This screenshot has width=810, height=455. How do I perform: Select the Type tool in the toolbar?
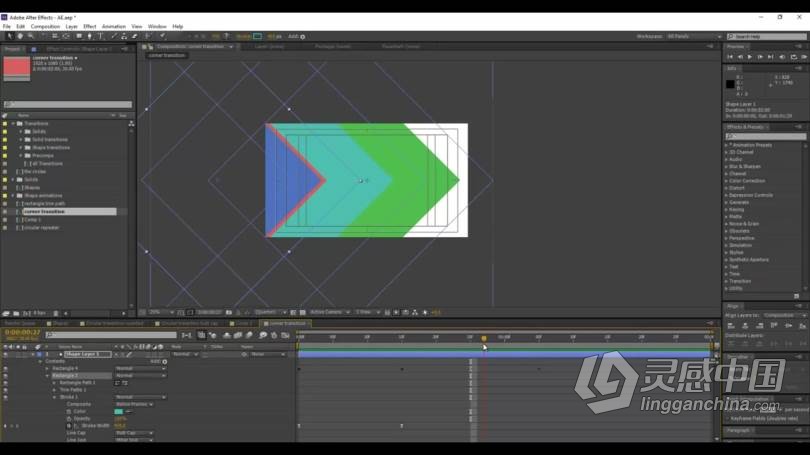(100, 36)
